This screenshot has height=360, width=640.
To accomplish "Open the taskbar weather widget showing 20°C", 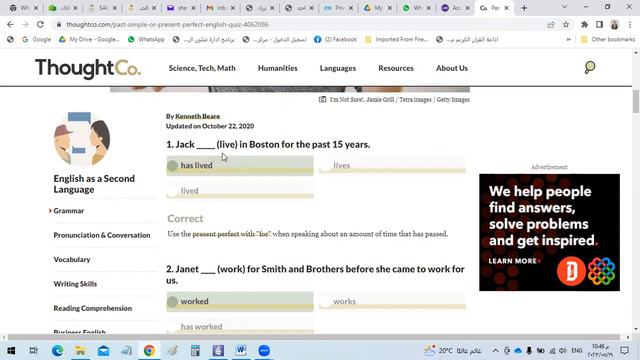I will (453, 351).
